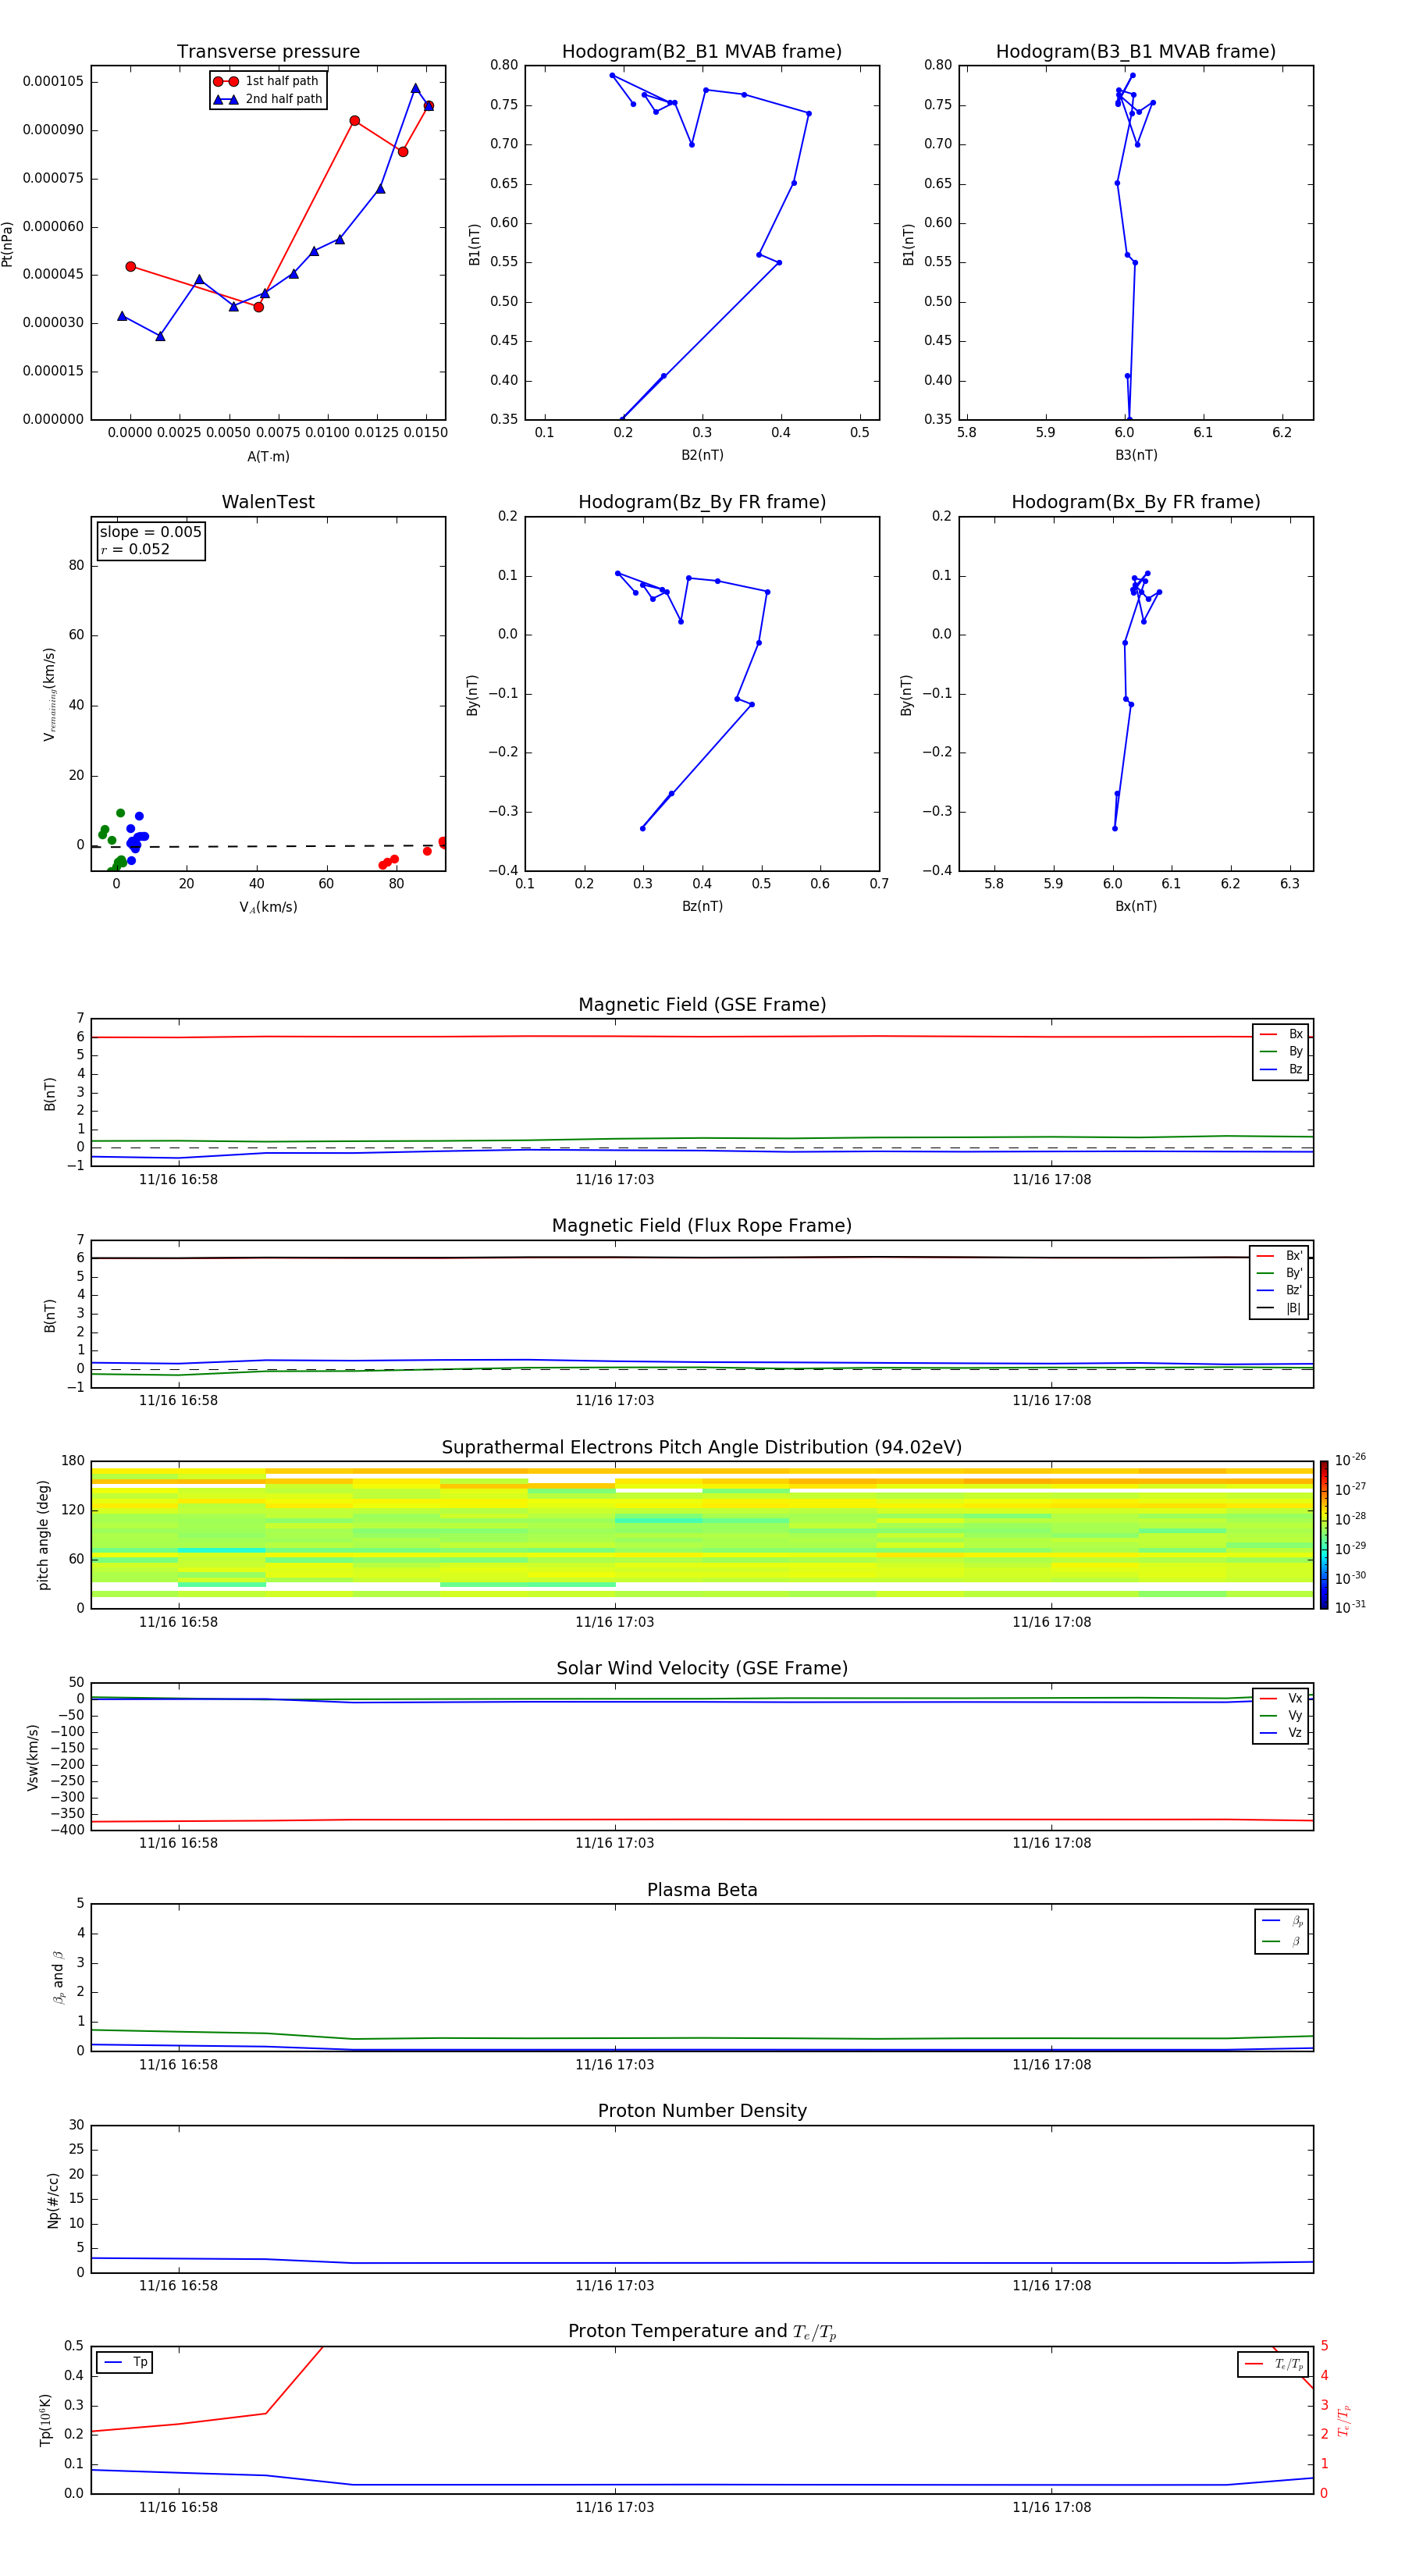This screenshot has width=1405, height=2576.
Task: Click the Suprathermal Electrons Pitch Angle Distribution title
Action: coord(702,1447)
